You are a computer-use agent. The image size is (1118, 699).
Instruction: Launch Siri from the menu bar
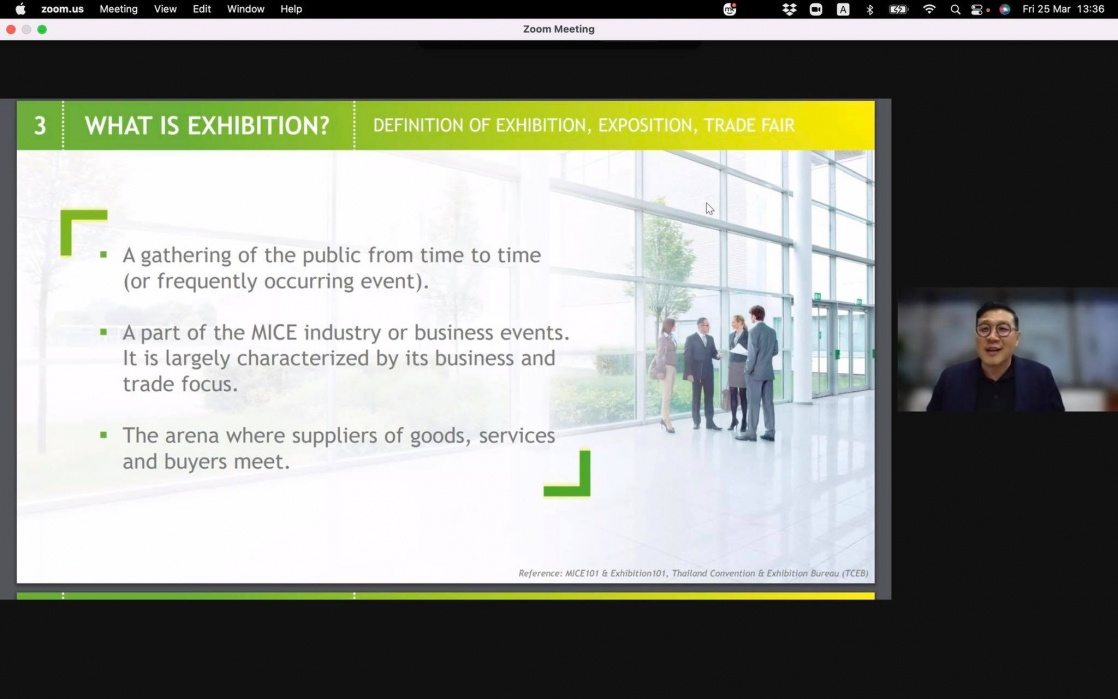pyautogui.click(x=1004, y=9)
